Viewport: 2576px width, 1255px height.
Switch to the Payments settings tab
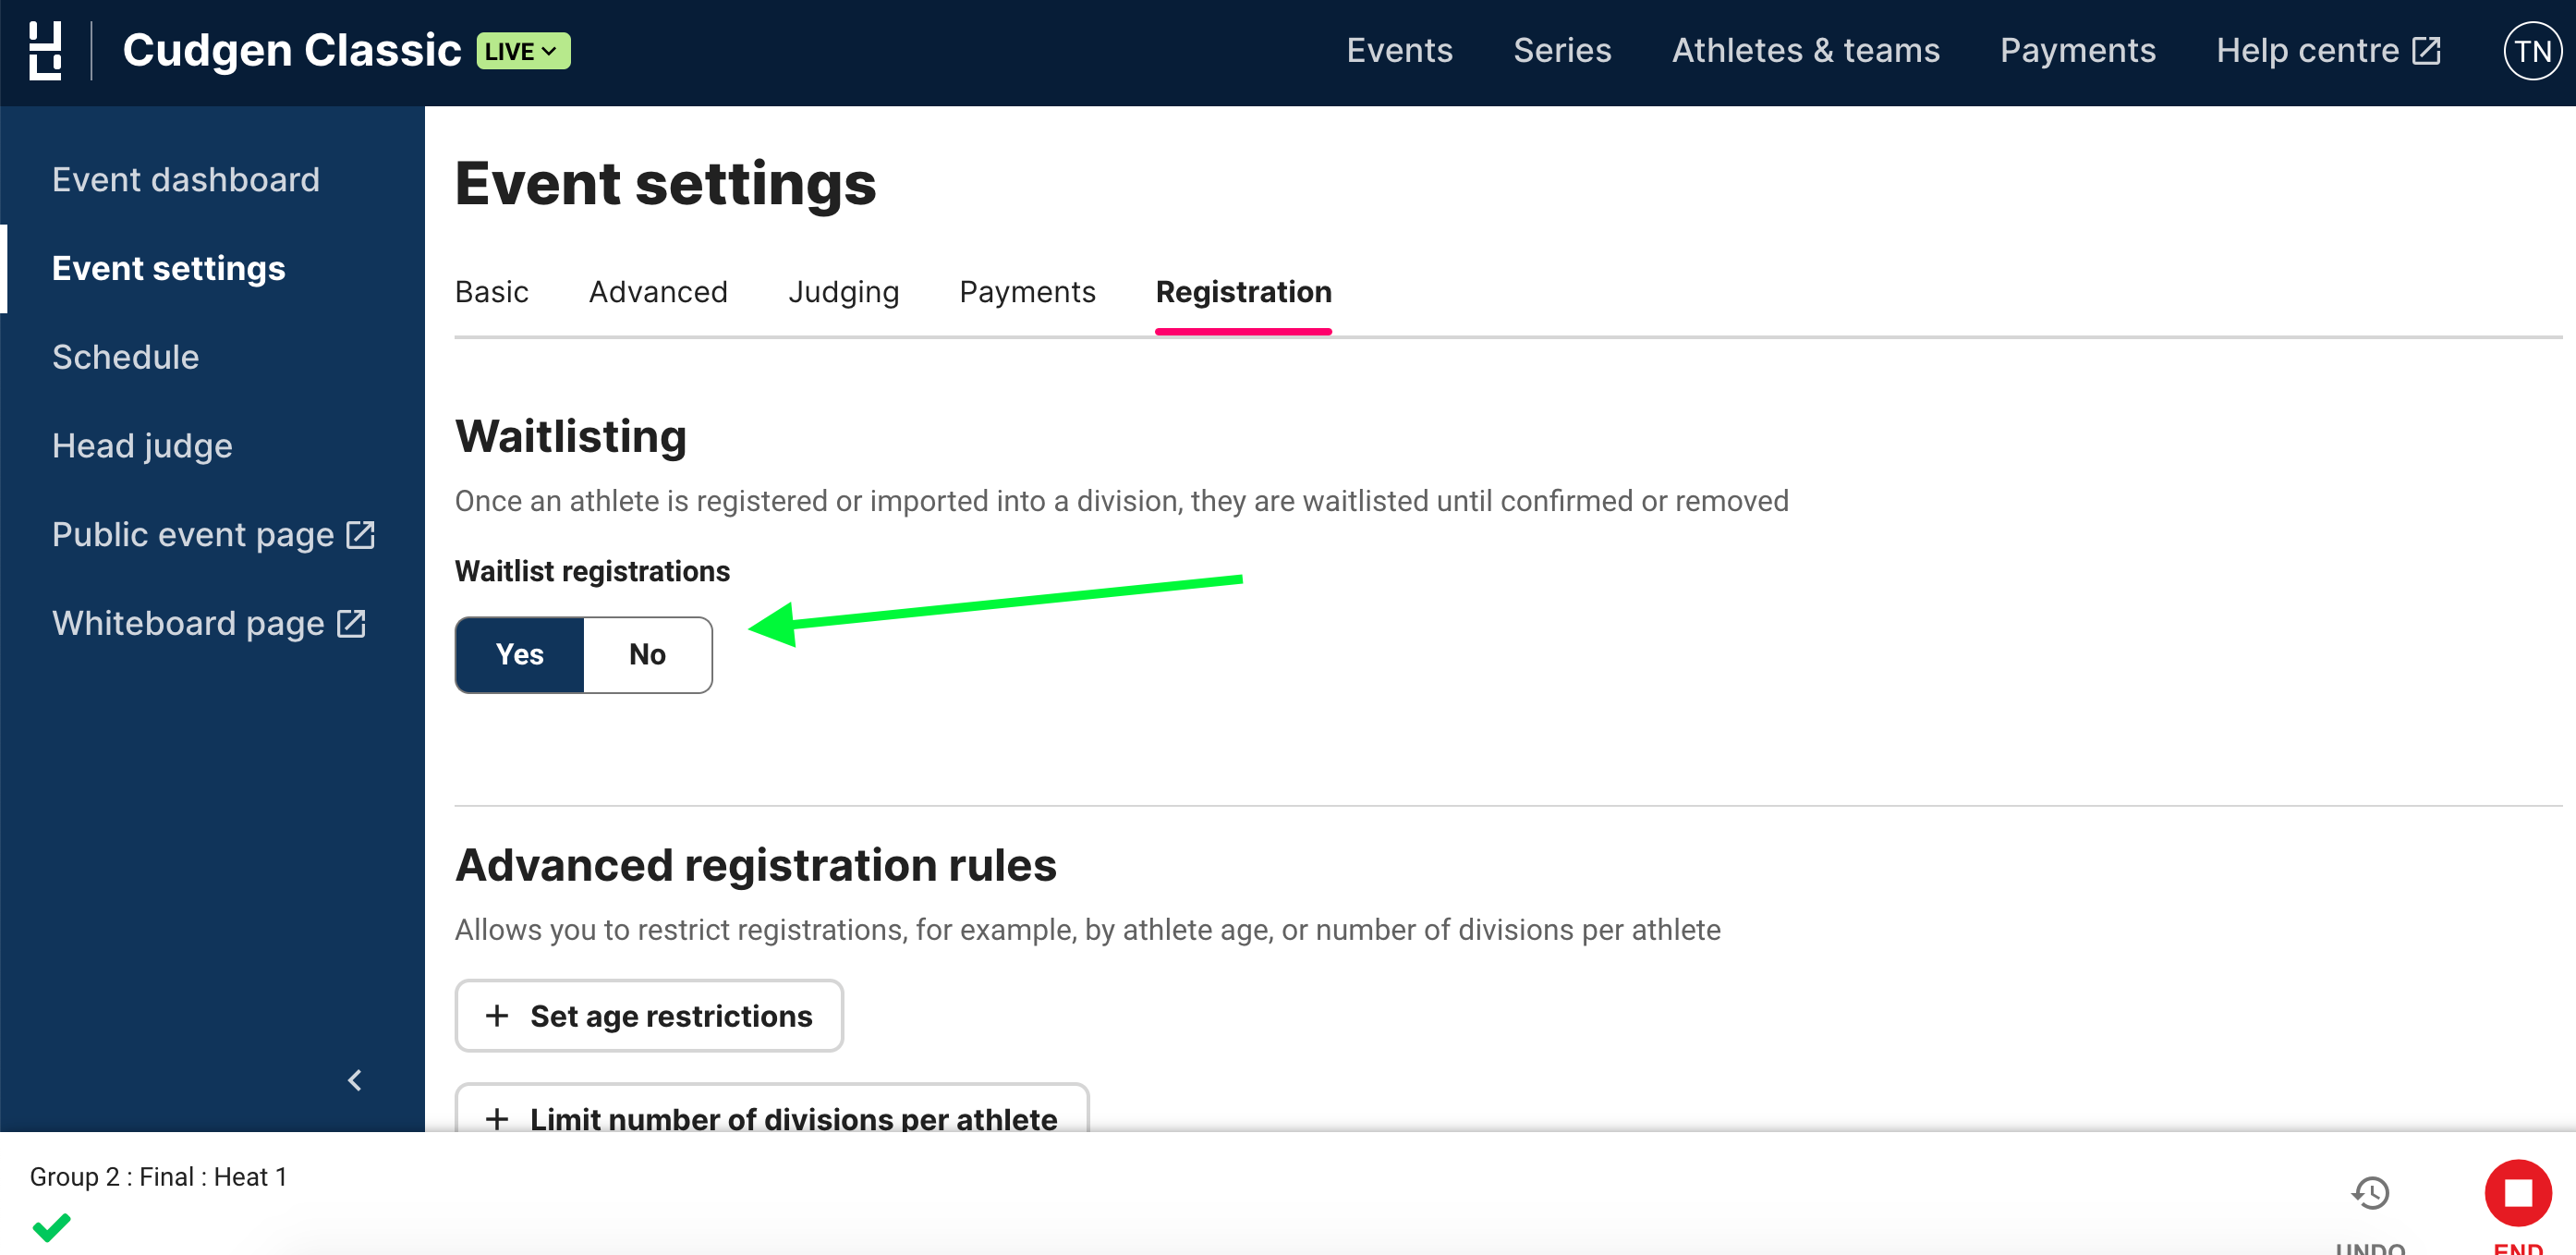point(1027,292)
